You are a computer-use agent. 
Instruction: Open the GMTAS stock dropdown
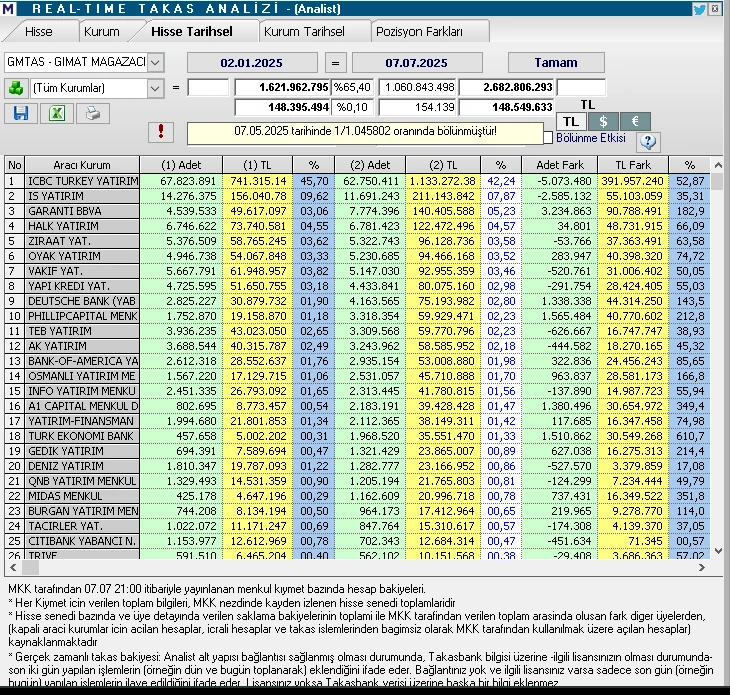pyautogui.click(x=155, y=62)
